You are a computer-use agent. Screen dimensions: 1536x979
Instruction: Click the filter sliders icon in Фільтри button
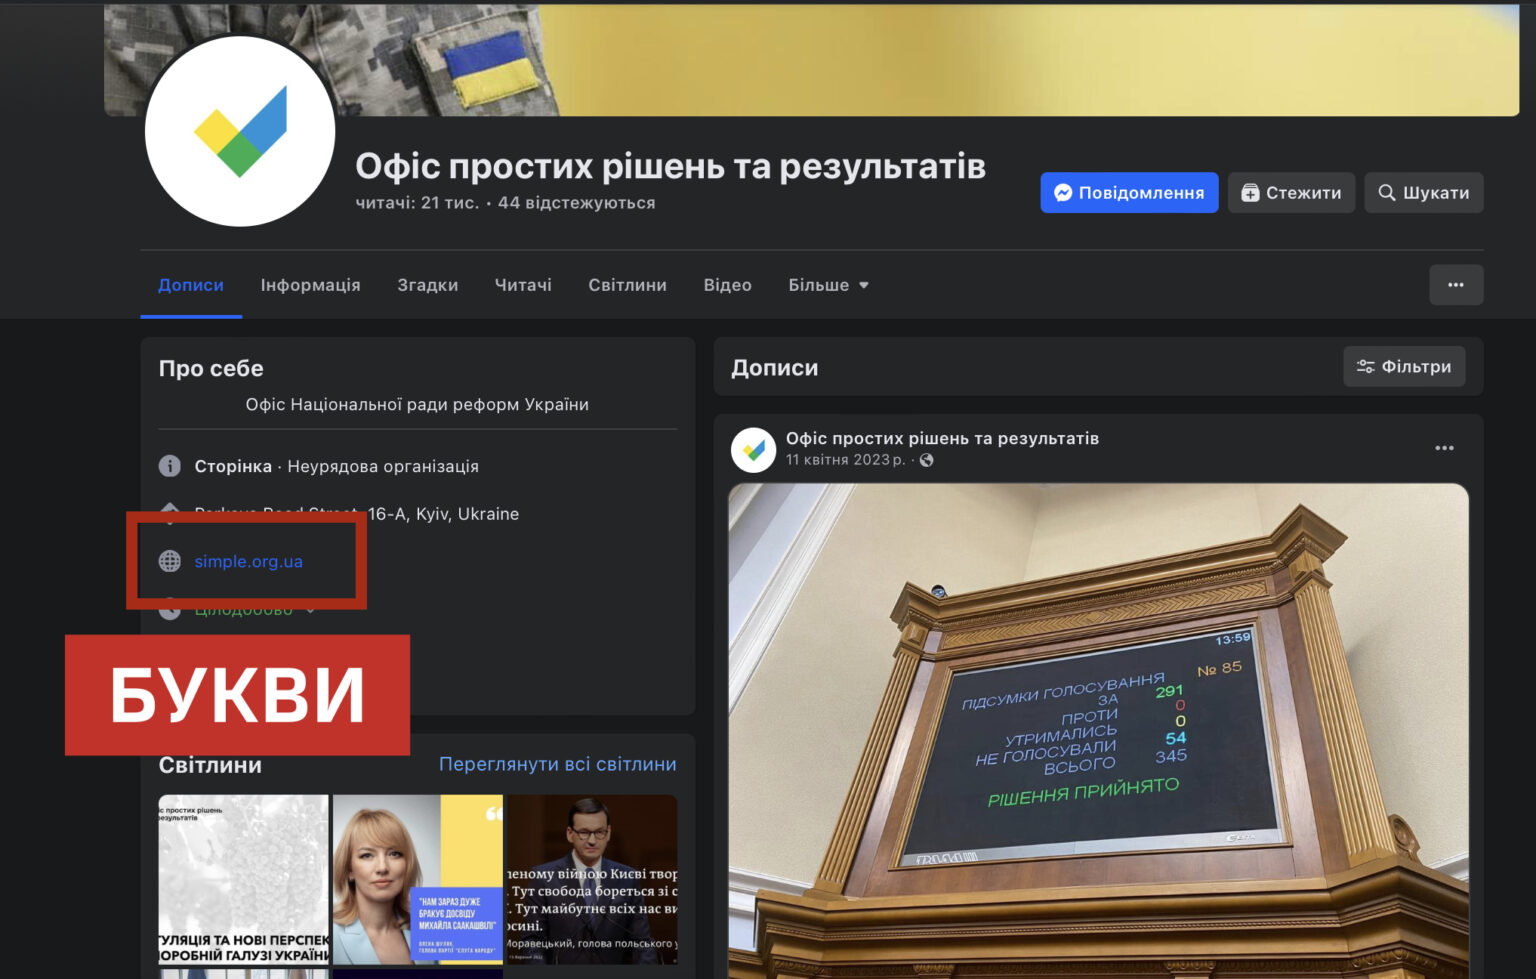(x=1366, y=366)
